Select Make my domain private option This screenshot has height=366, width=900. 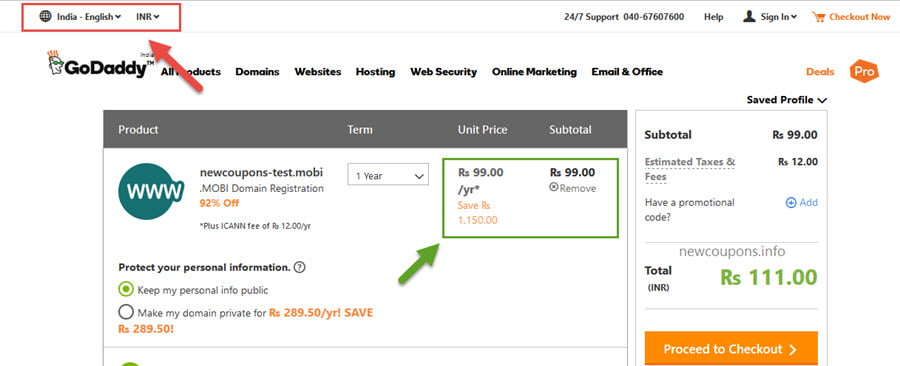pyautogui.click(x=126, y=313)
